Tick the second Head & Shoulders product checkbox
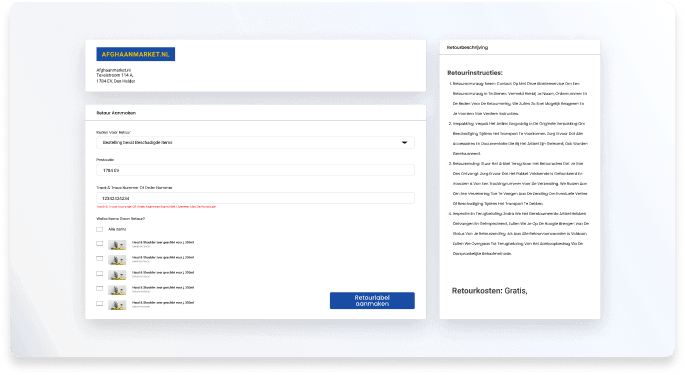This screenshot has width=685, height=375. [x=100, y=259]
